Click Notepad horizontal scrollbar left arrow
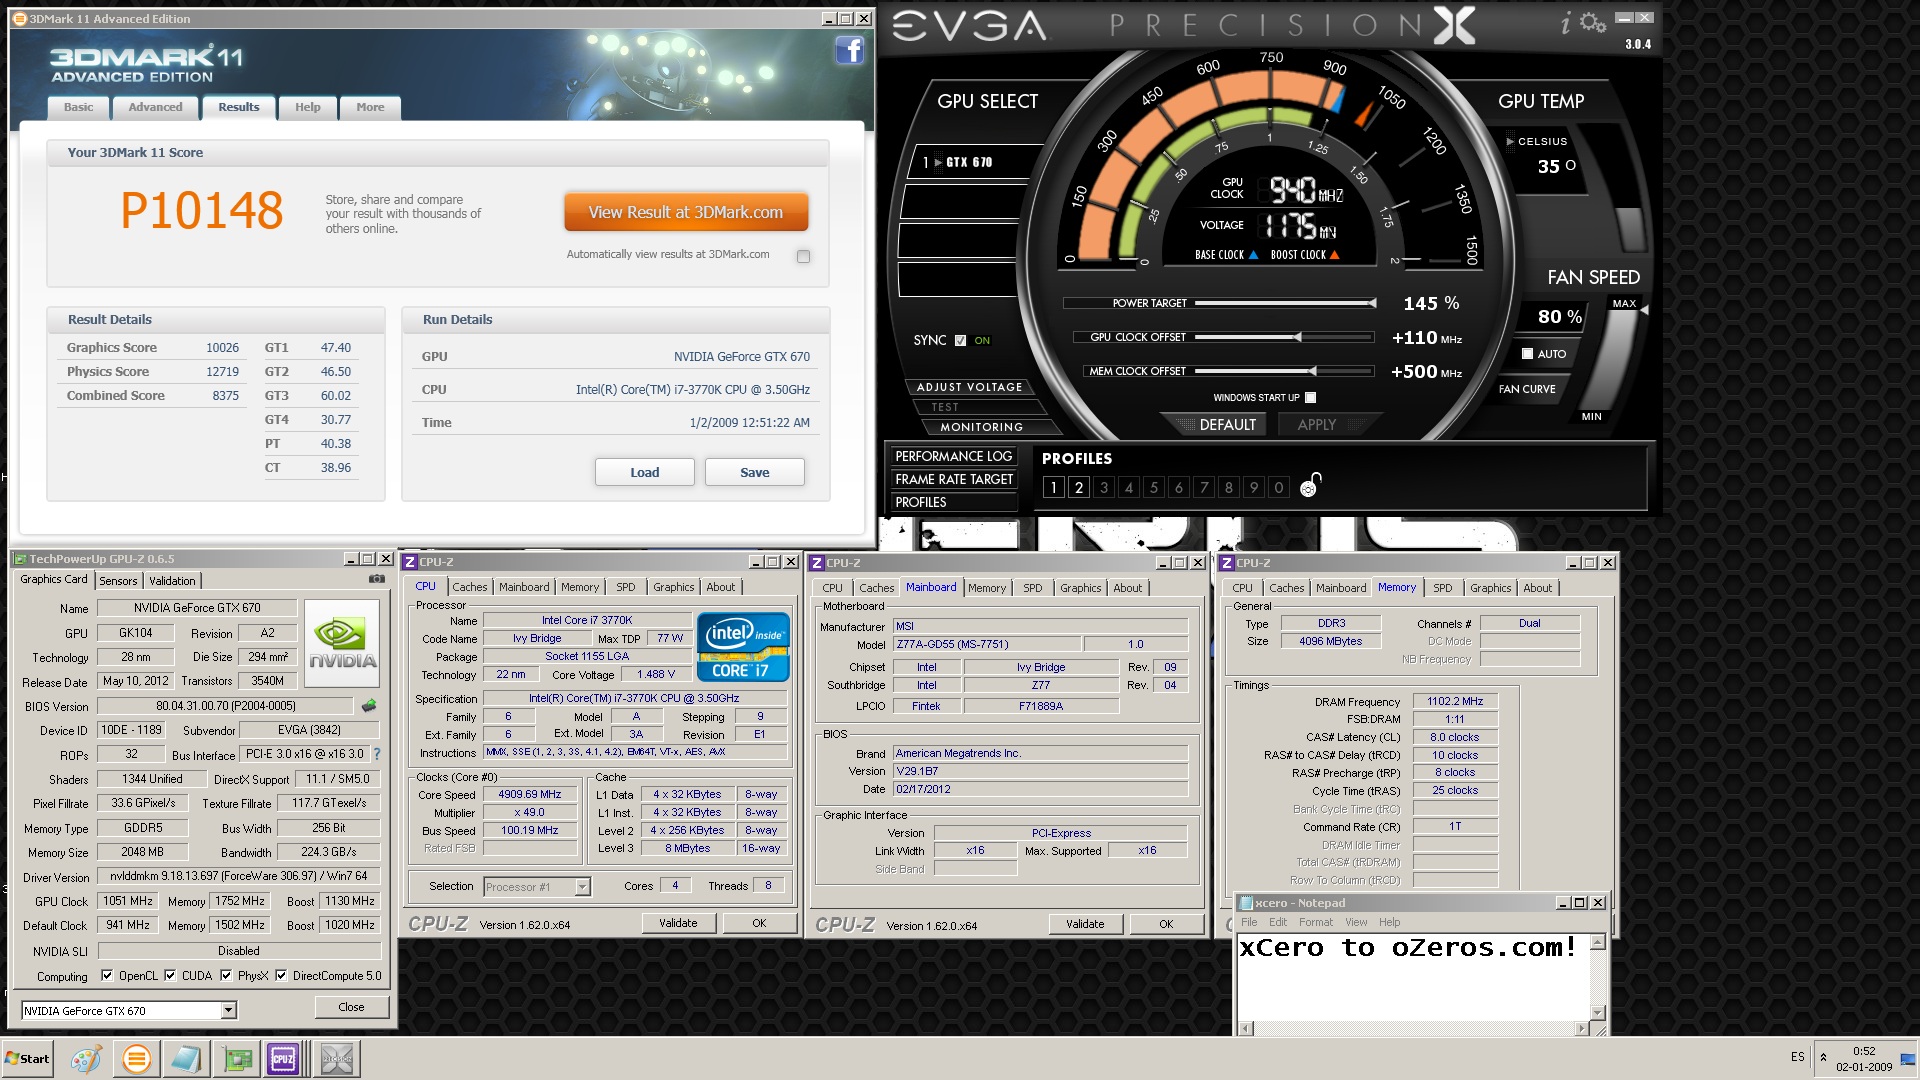Image resolution: width=1920 pixels, height=1080 pixels. 1245,1028
